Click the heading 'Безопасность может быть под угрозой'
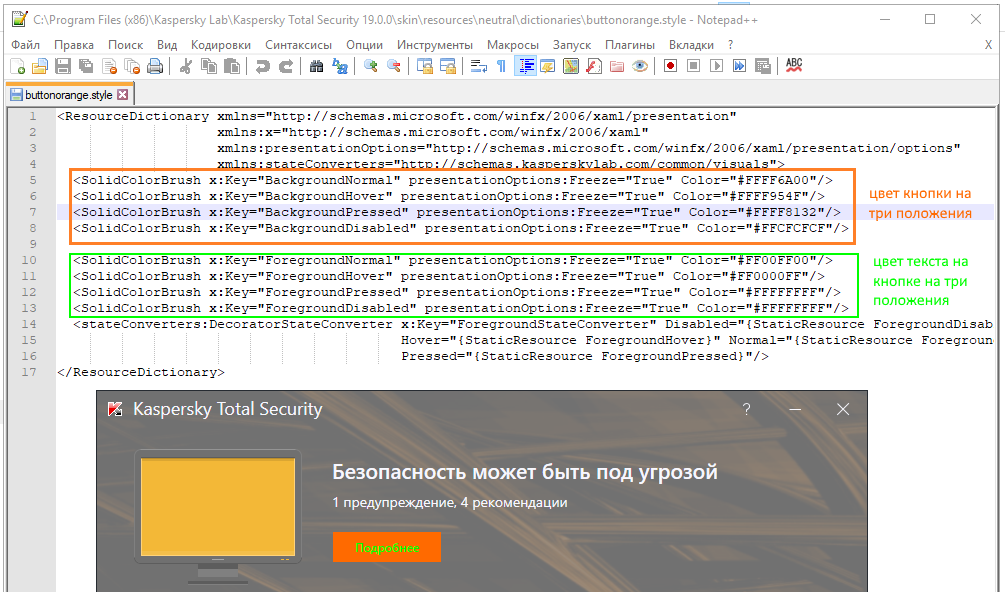Screen dimensions: 1005x592 pyautogui.click(x=524, y=472)
